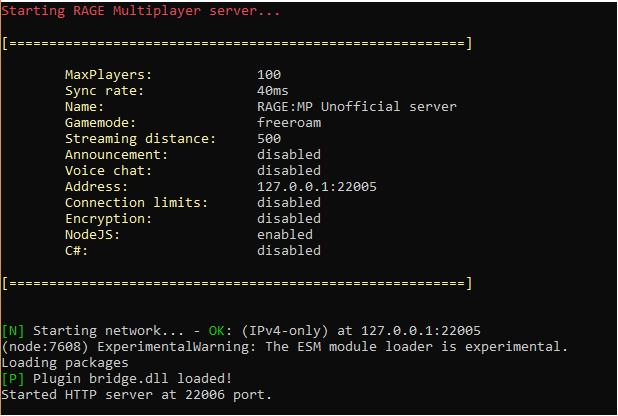The height and width of the screenshot is (416, 618).
Task: Click the 'Loading packages' line
Action: pyautogui.click(x=65, y=362)
